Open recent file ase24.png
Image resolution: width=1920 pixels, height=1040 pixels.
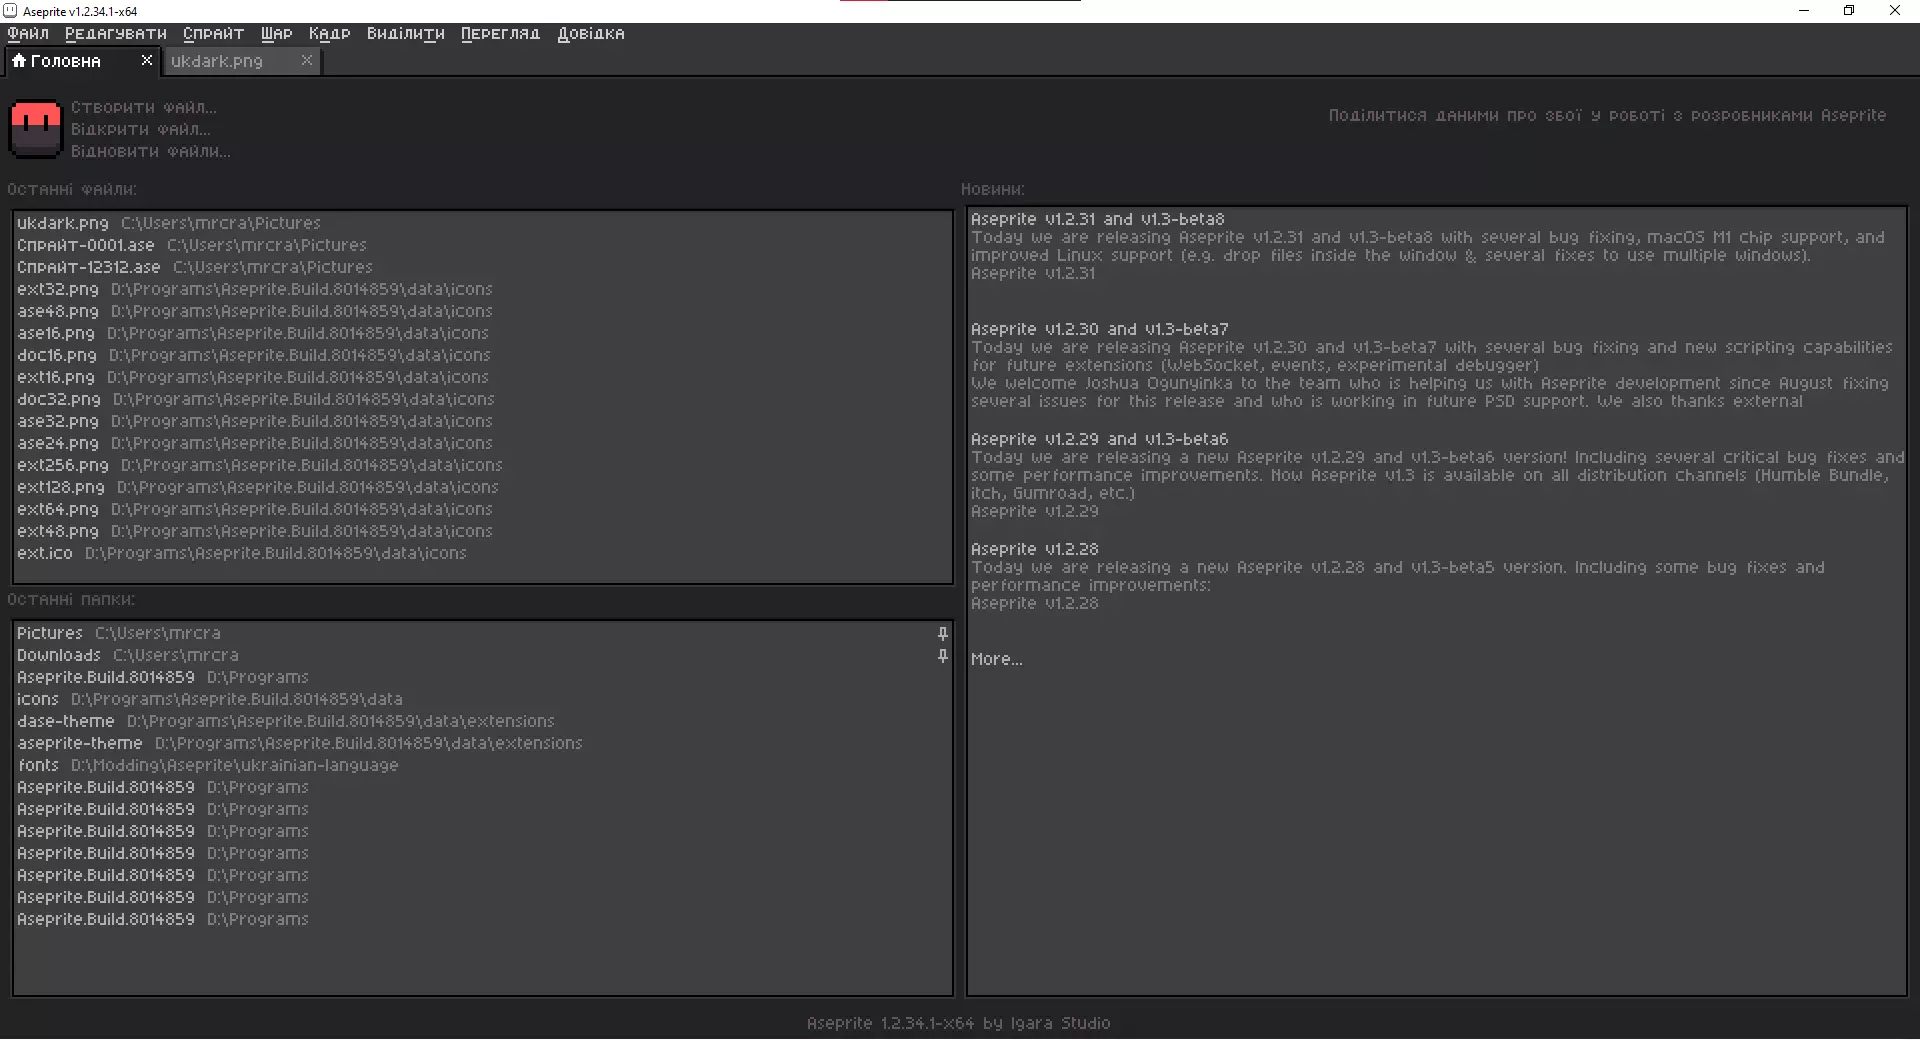tap(483, 444)
